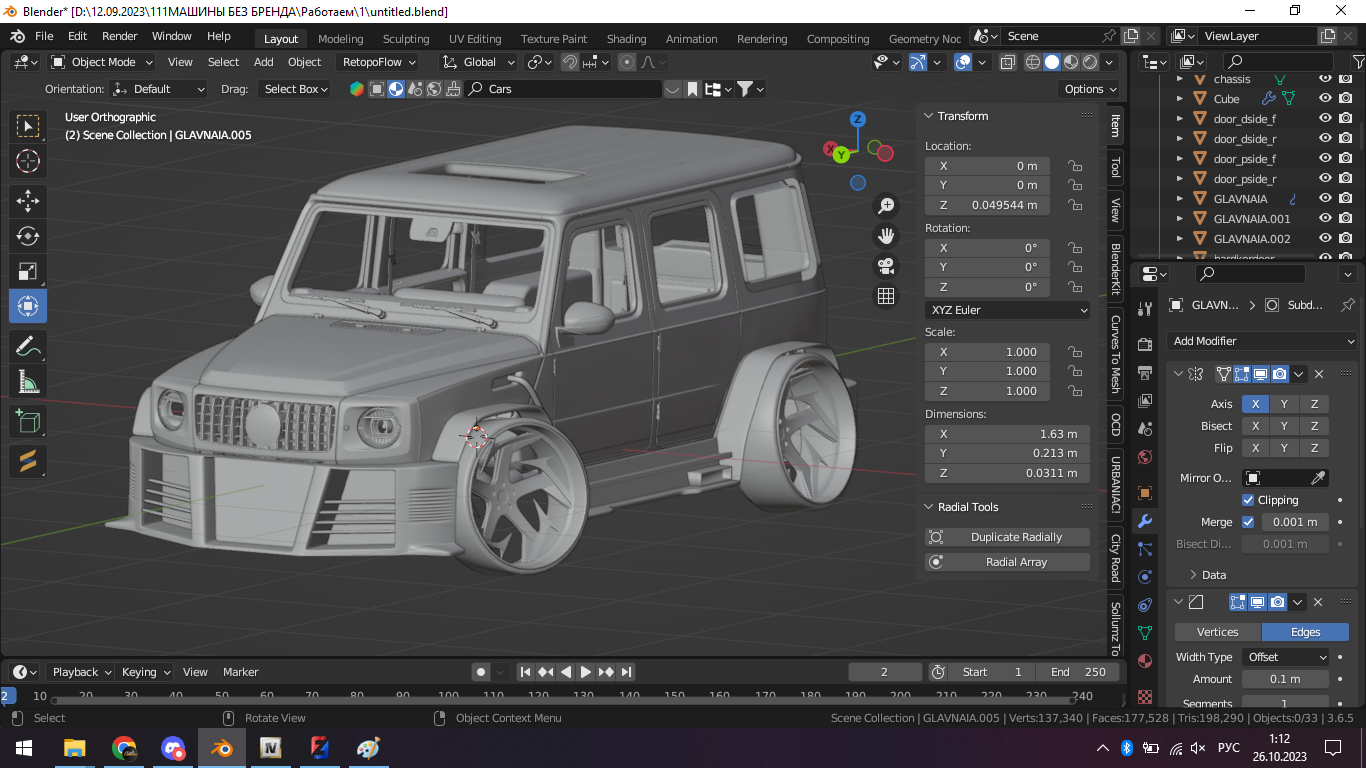1366x768 pixels.
Task: Toggle the Merge checkbox in Mirror modifier
Action: click(x=1248, y=522)
